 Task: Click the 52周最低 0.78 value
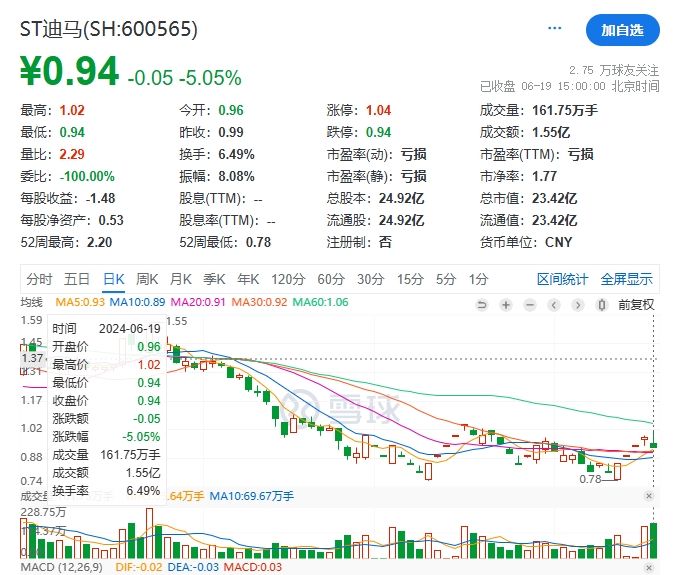tap(258, 242)
